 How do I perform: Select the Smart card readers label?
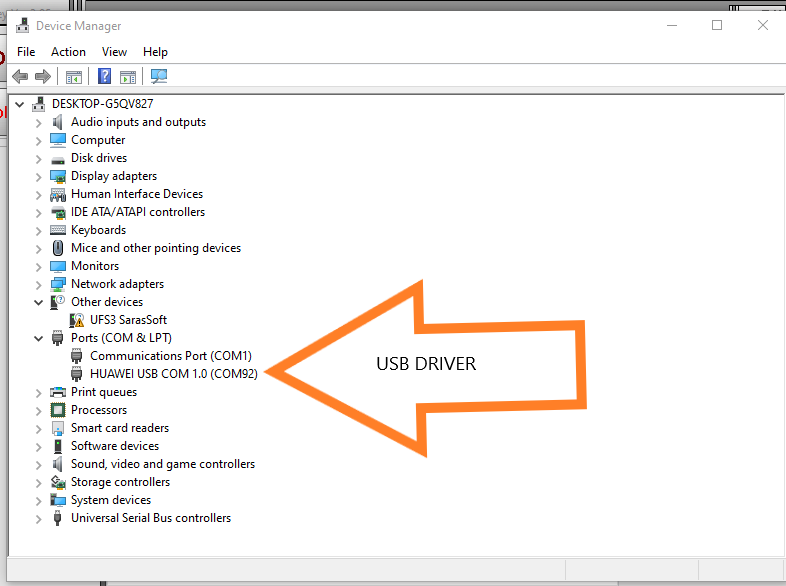120,428
